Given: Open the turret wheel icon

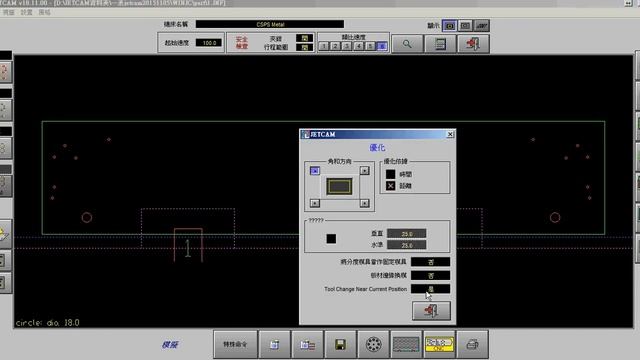Looking at the screenshot, I should [373, 344].
